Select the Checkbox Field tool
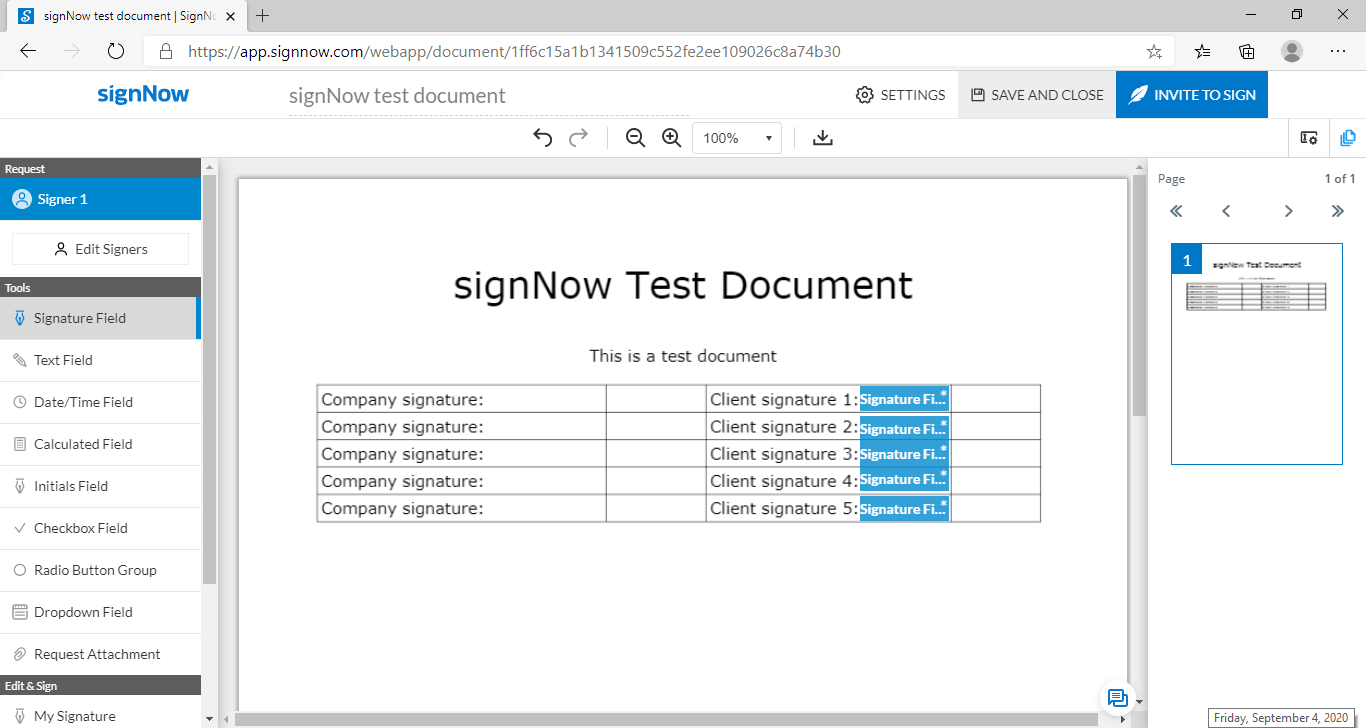The width and height of the screenshot is (1366, 728). 100,528
